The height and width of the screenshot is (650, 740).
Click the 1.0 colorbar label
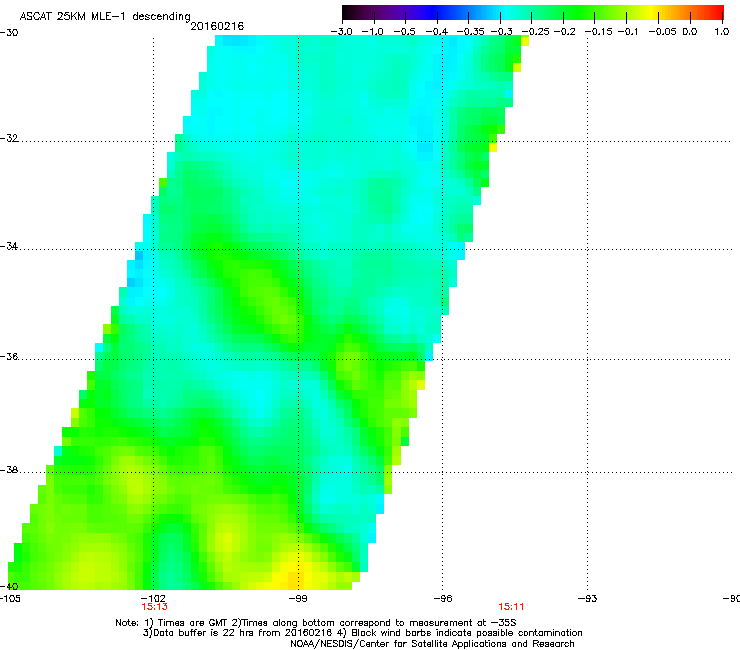722,32
